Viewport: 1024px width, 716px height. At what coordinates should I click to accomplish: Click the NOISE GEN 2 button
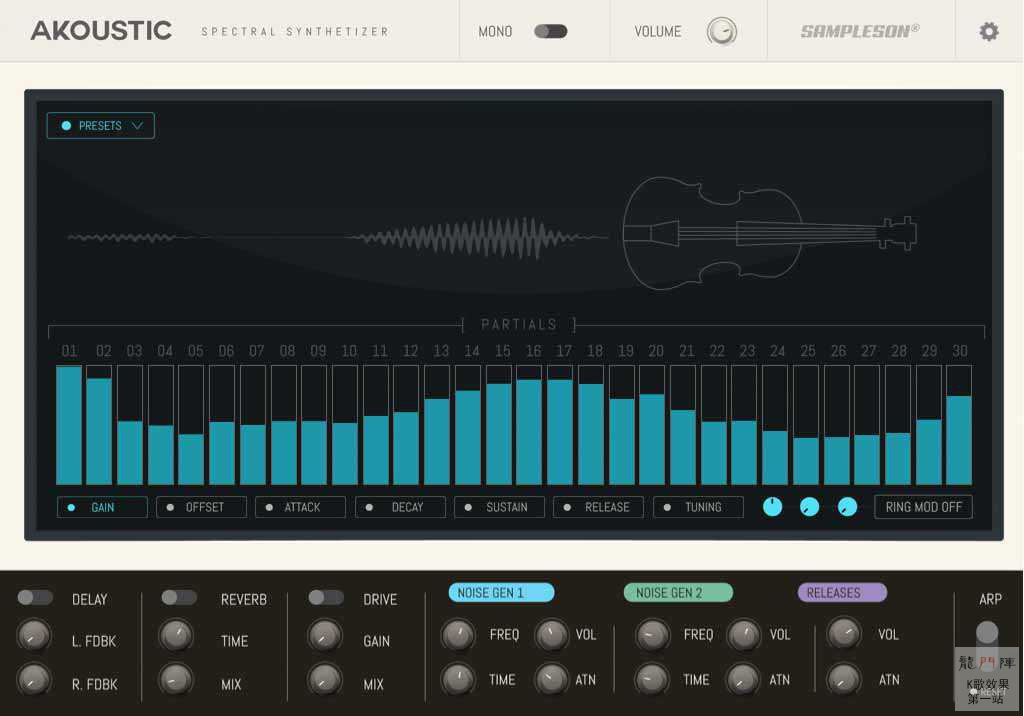coord(678,593)
